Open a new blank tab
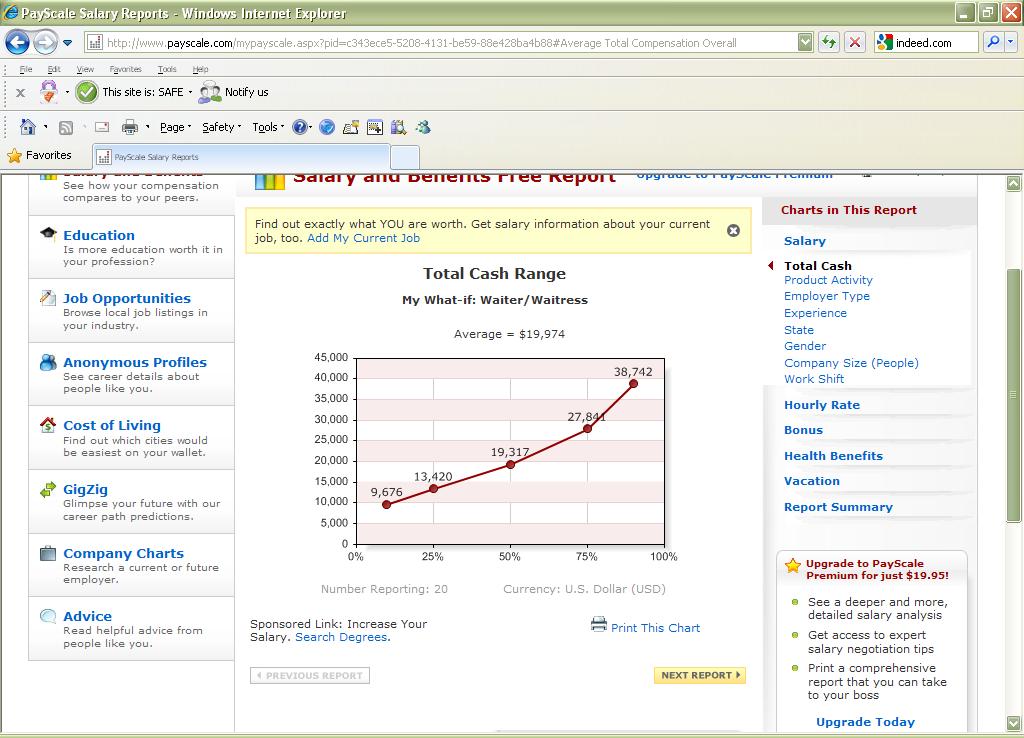The height and width of the screenshot is (738, 1024). [x=405, y=157]
